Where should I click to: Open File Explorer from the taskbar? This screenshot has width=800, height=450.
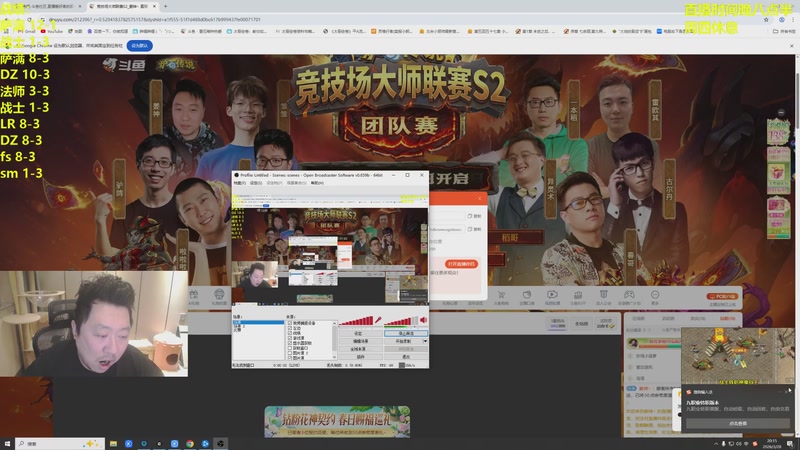113,444
